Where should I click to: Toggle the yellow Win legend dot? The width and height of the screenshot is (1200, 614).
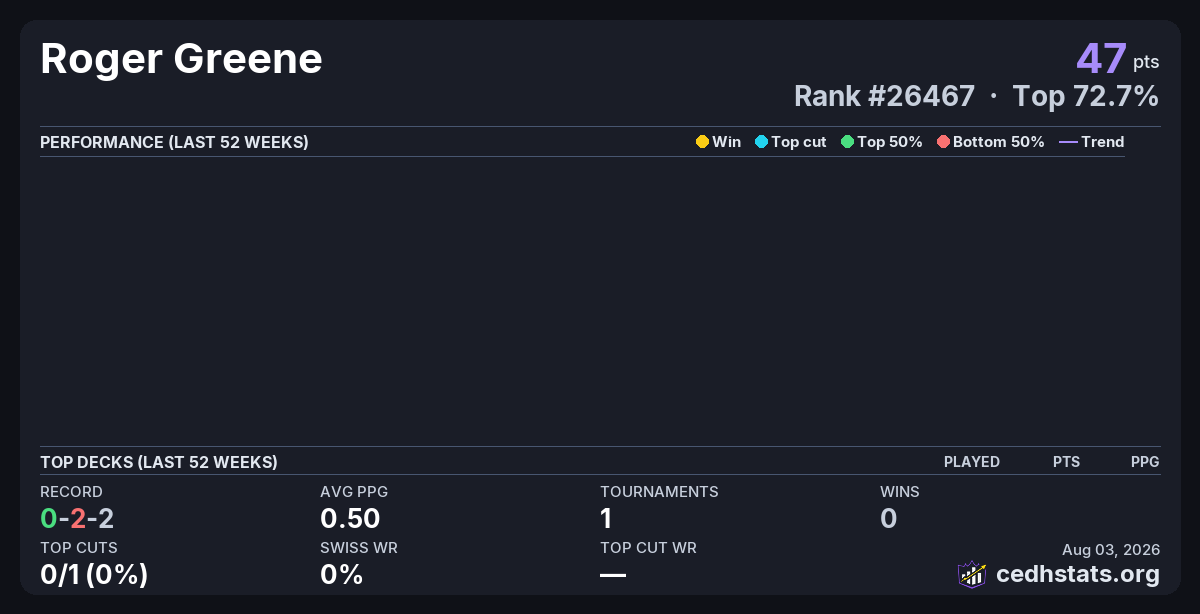point(702,142)
